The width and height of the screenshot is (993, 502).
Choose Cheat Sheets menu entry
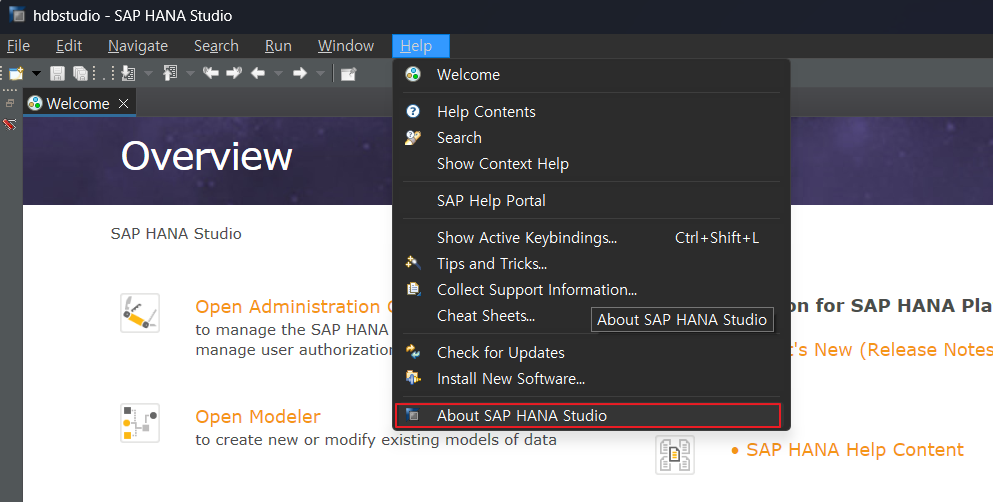pyautogui.click(x=591, y=316)
